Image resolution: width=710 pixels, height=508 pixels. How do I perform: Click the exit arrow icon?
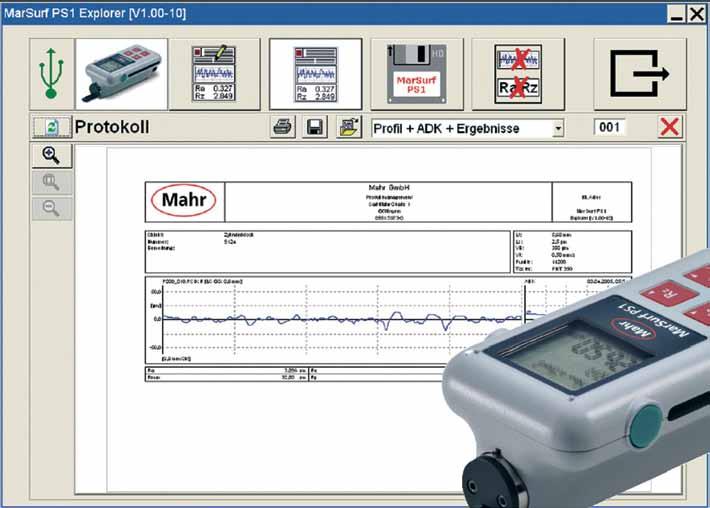pos(640,74)
